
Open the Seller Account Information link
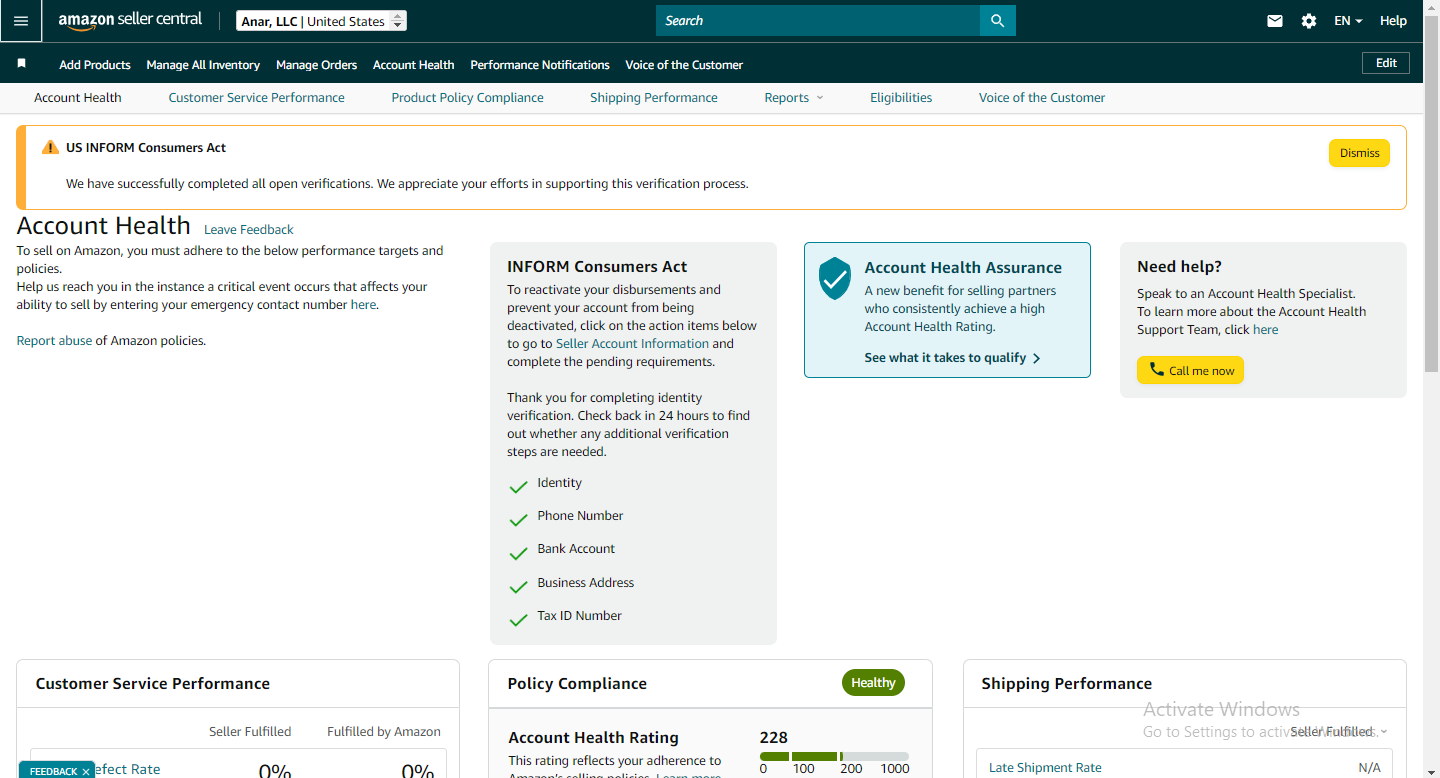(632, 344)
